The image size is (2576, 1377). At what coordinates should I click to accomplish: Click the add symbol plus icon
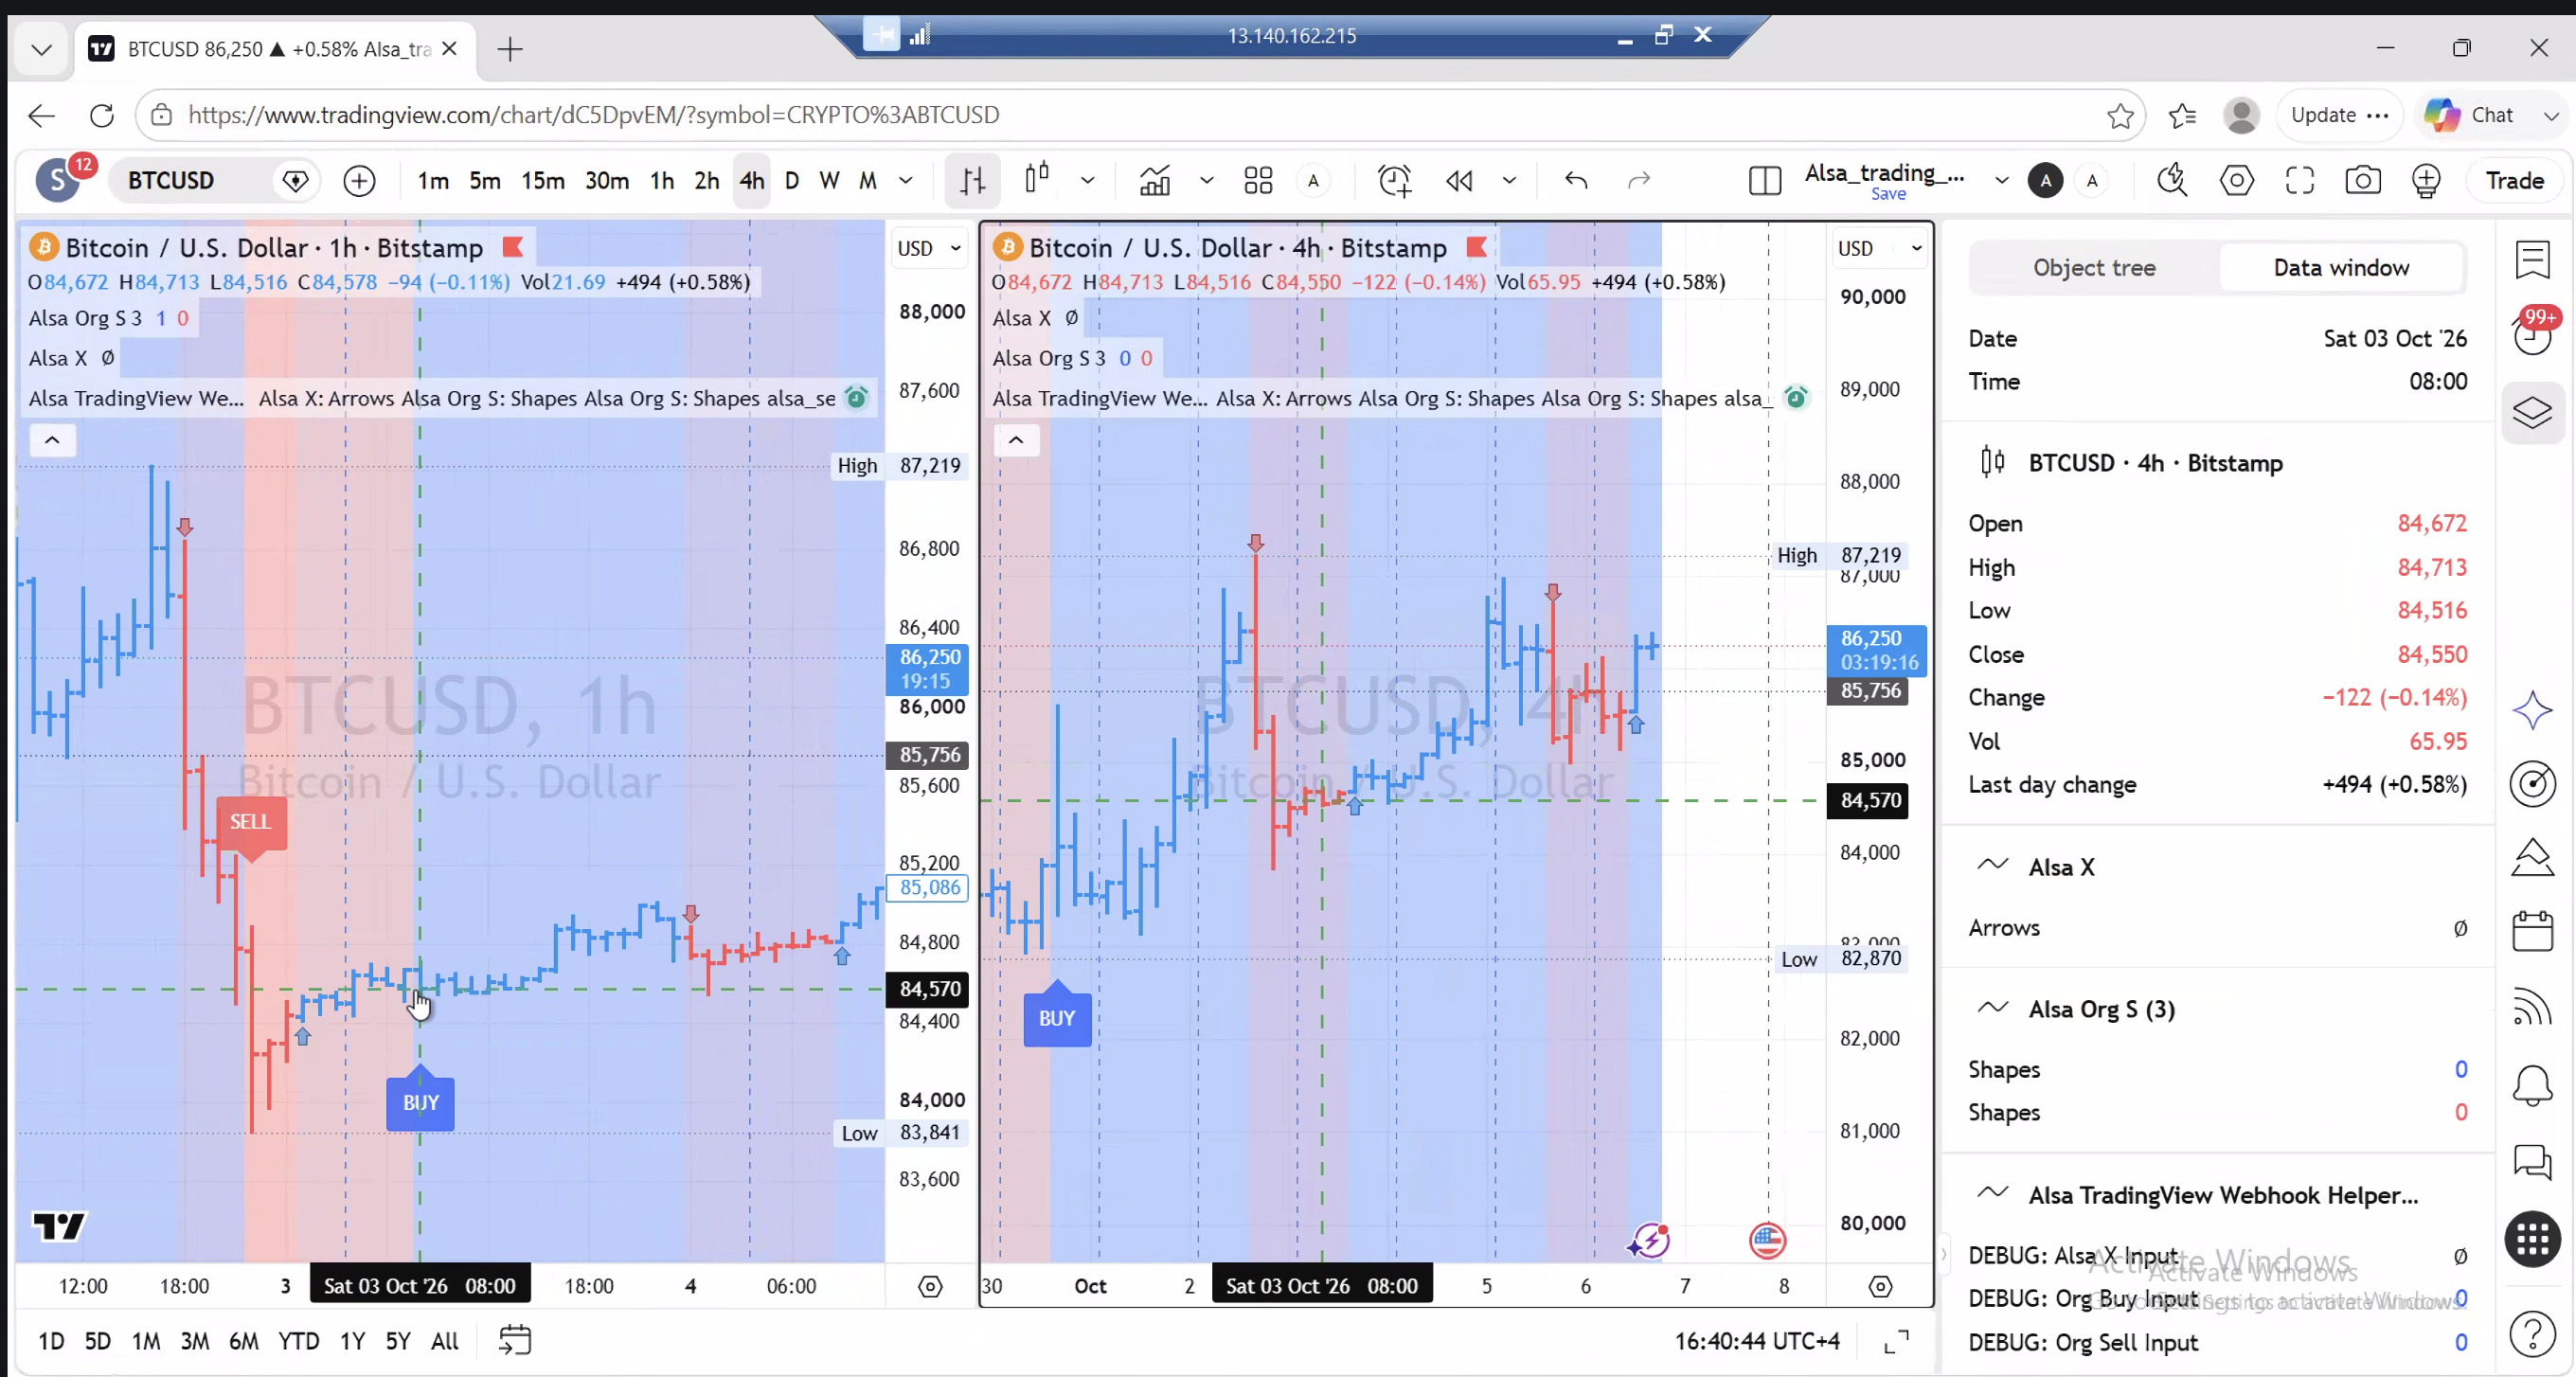pyautogui.click(x=359, y=180)
